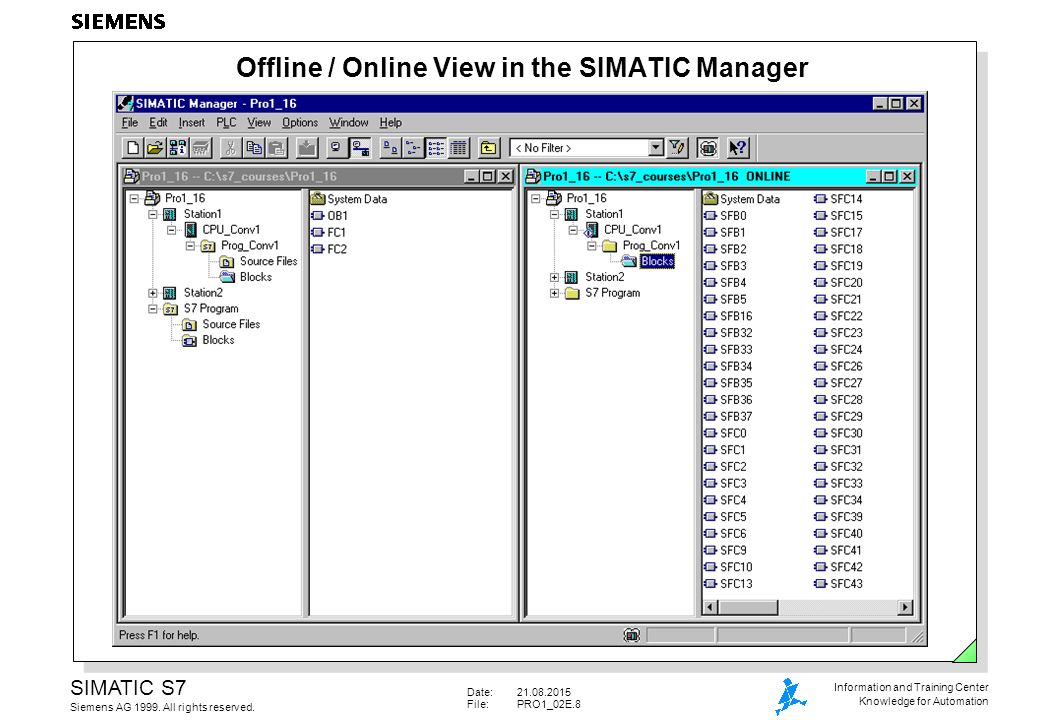Open the Help menu
The height and width of the screenshot is (720, 1040).
(x=390, y=123)
